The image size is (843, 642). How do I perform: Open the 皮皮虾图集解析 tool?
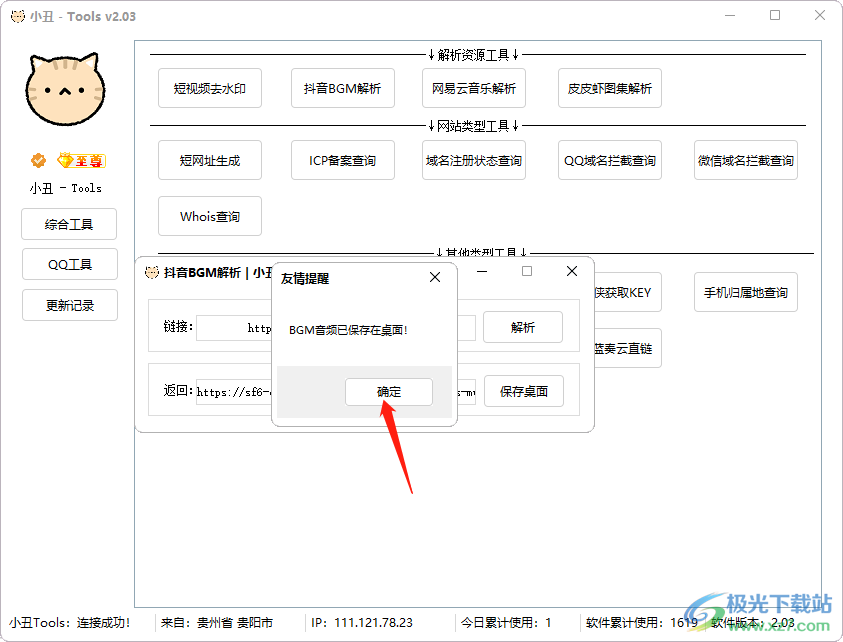pos(610,88)
